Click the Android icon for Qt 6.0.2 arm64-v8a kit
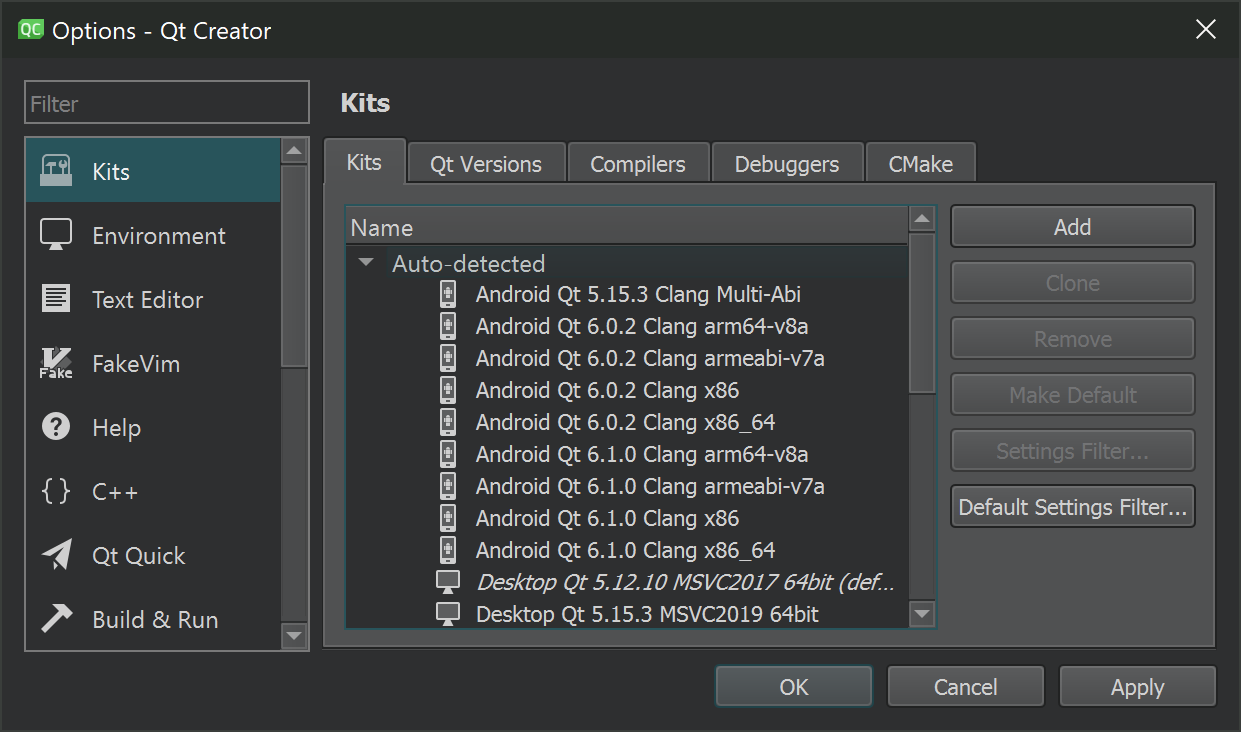 point(448,326)
